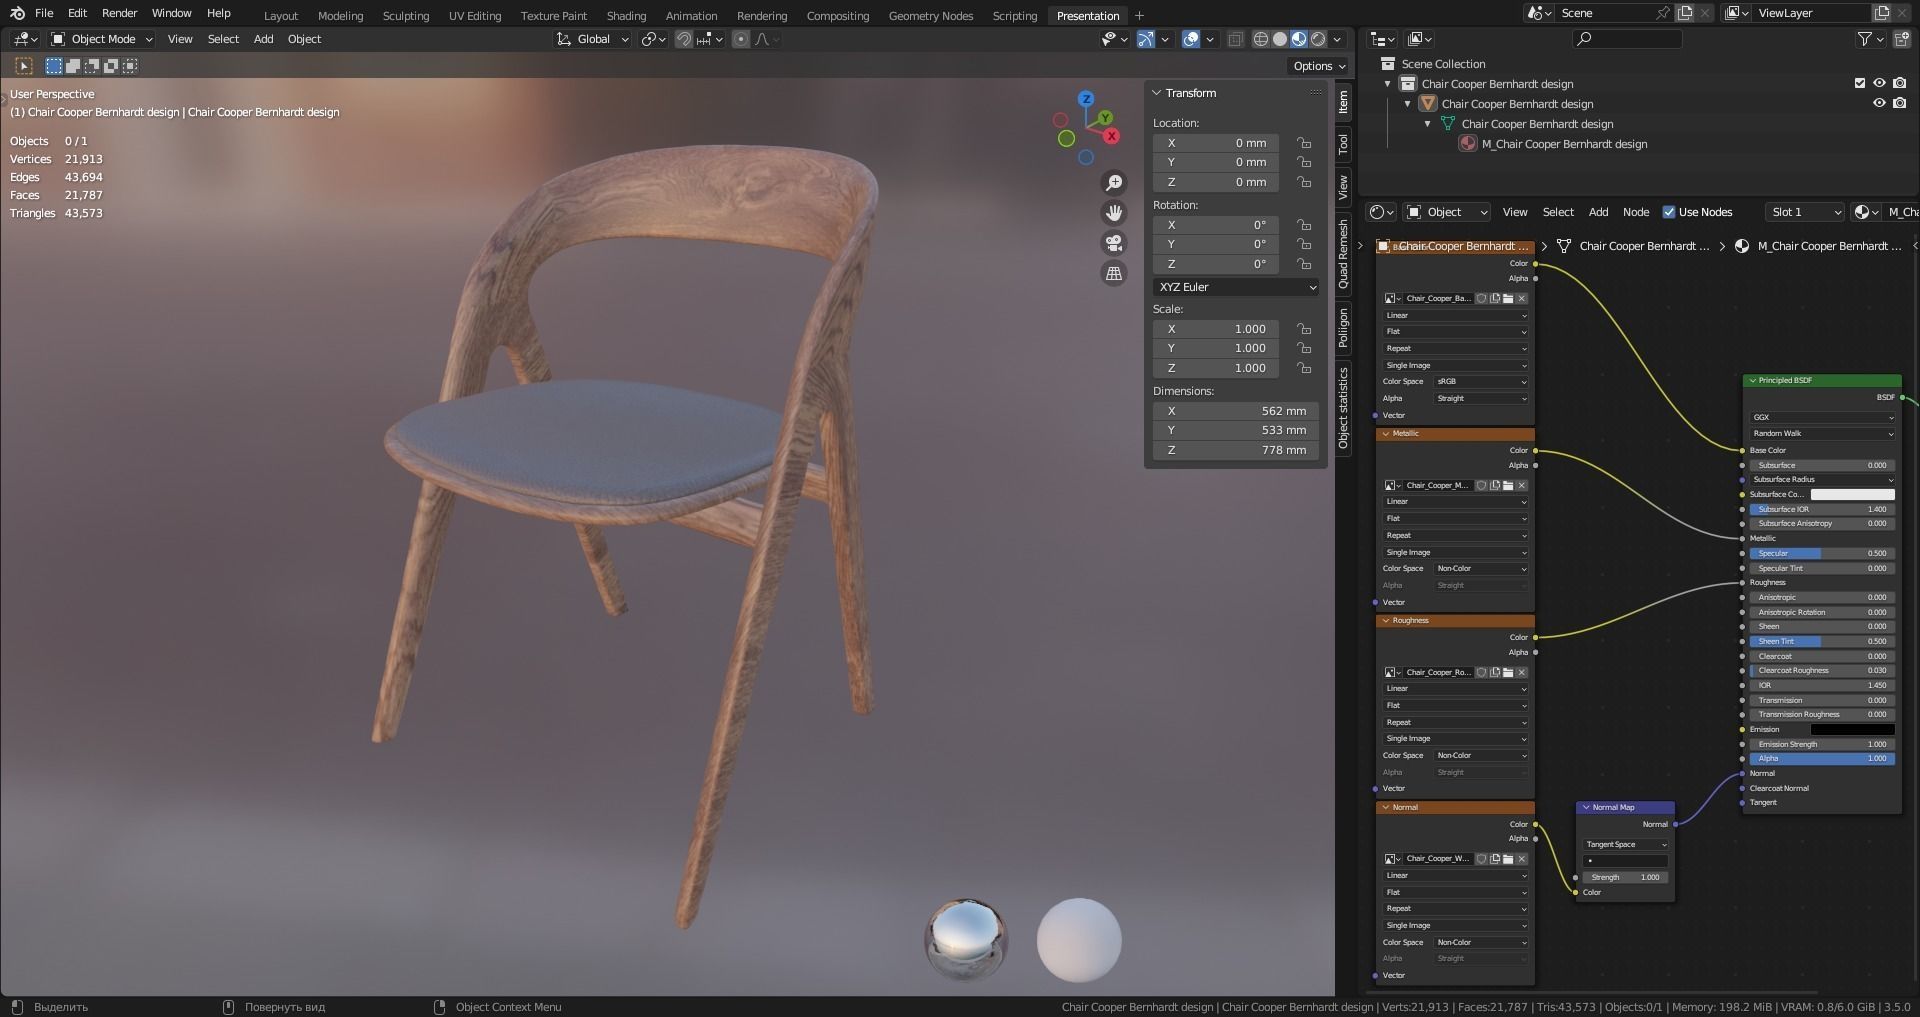The height and width of the screenshot is (1017, 1920).
Task: Click the blue Z axis navigation gizmo
Action: (x=1086, y=99)
